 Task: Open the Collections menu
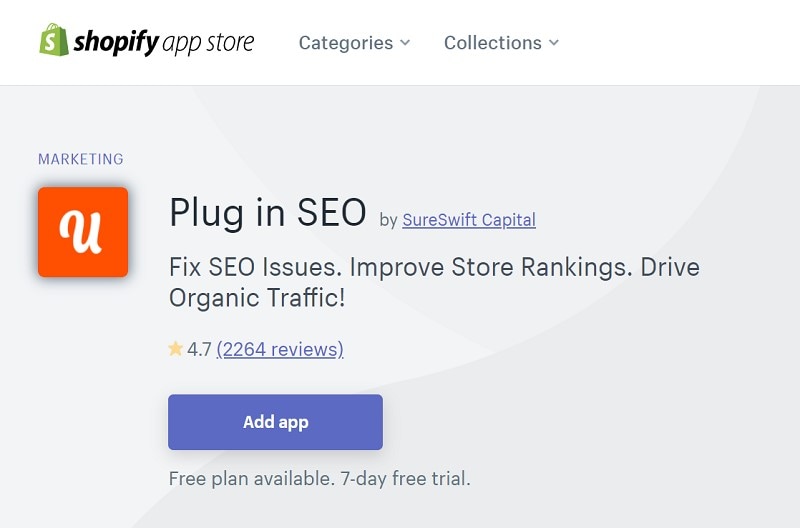pos(493,43)
